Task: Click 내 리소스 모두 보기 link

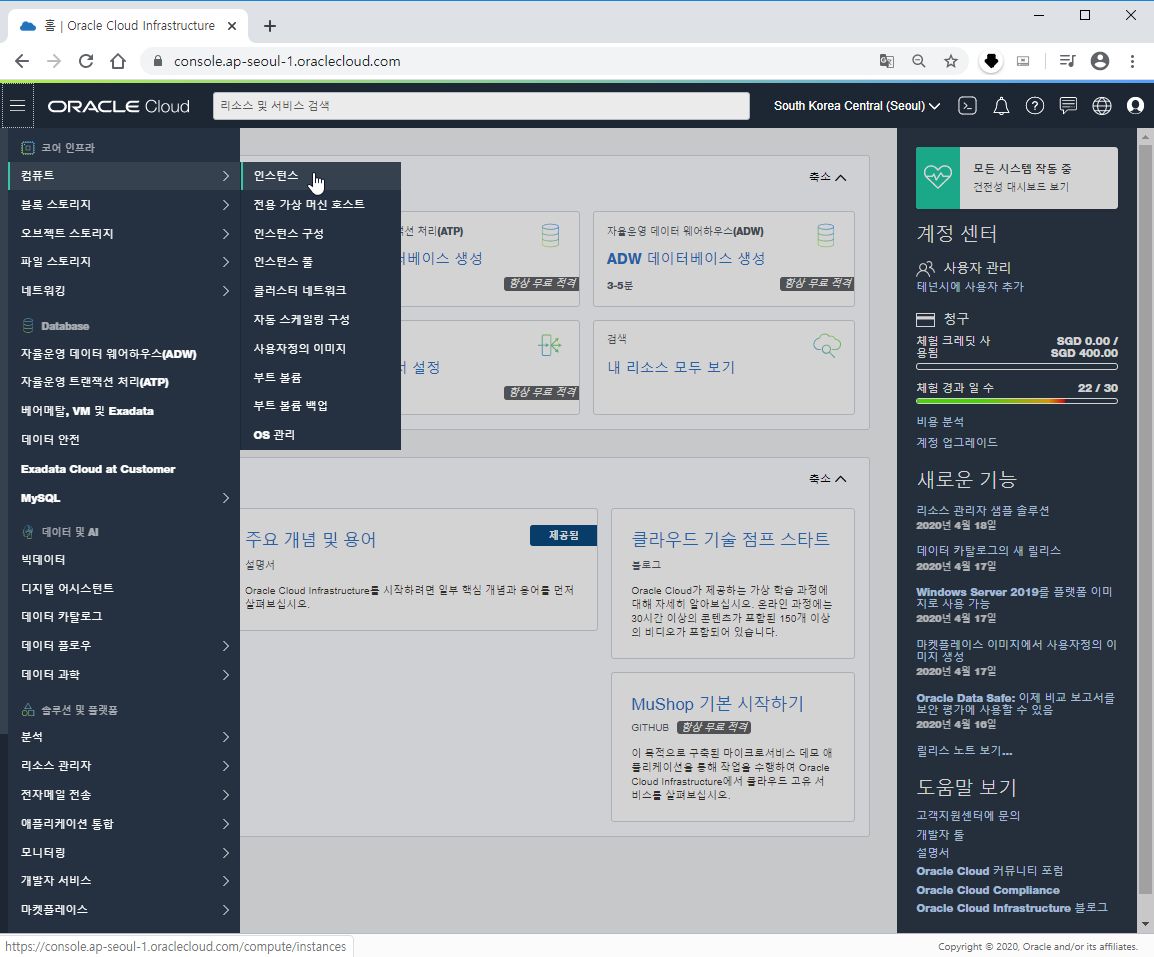Action: coord(671,367)
